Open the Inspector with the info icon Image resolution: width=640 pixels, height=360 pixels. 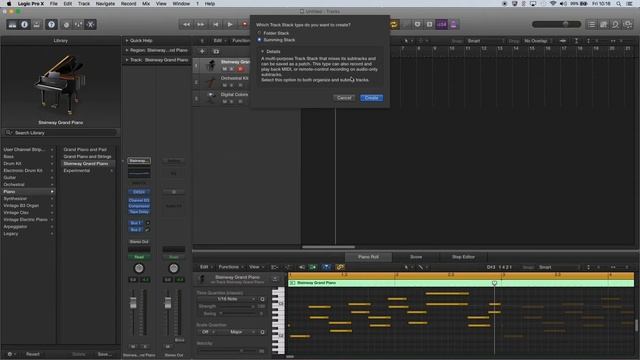click(24, 24)
